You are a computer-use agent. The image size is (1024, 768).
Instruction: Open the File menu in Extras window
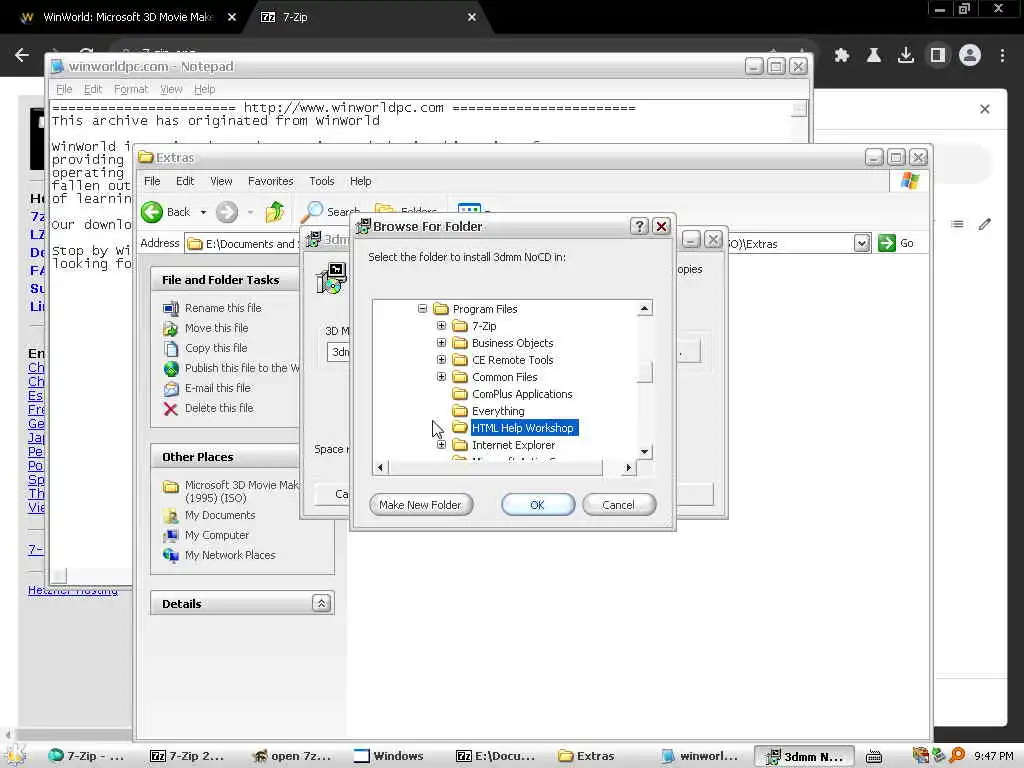(x=152, y=181)
